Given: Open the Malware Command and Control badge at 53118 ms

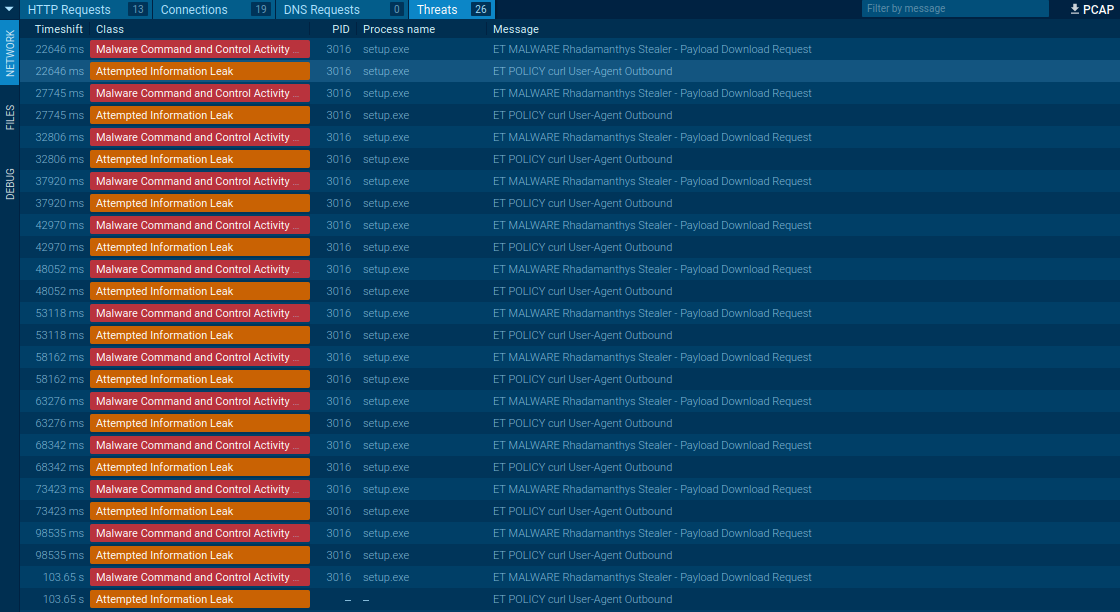Looking at the screenshot, I should pos(200,313).
